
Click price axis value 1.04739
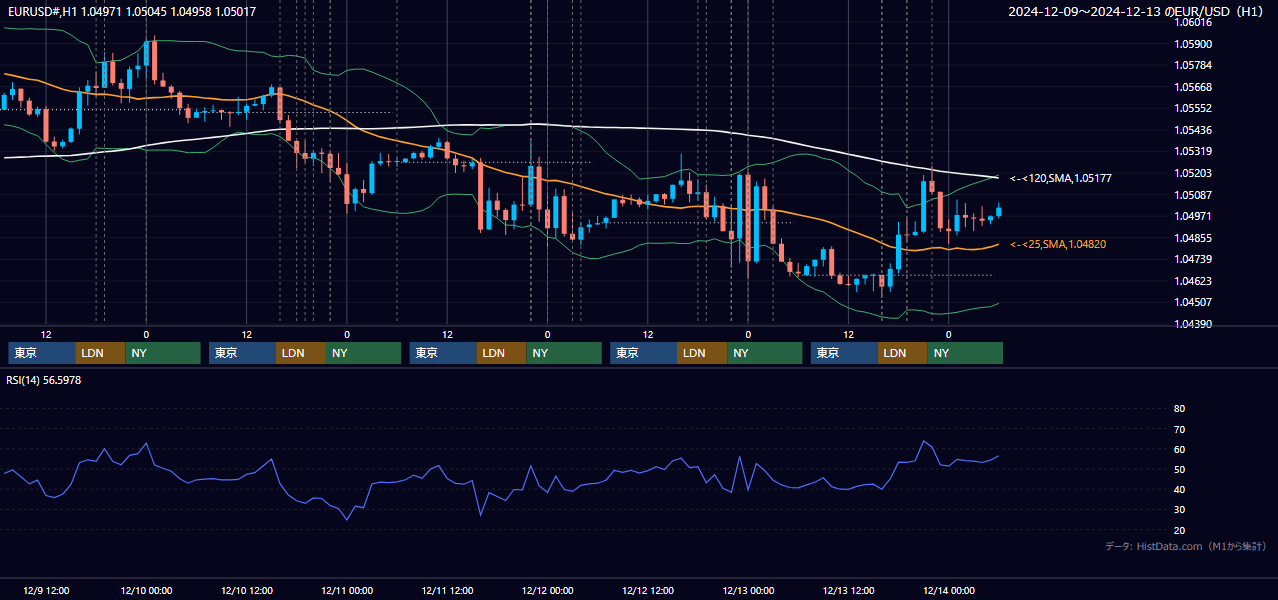(x=1192, y=259)
